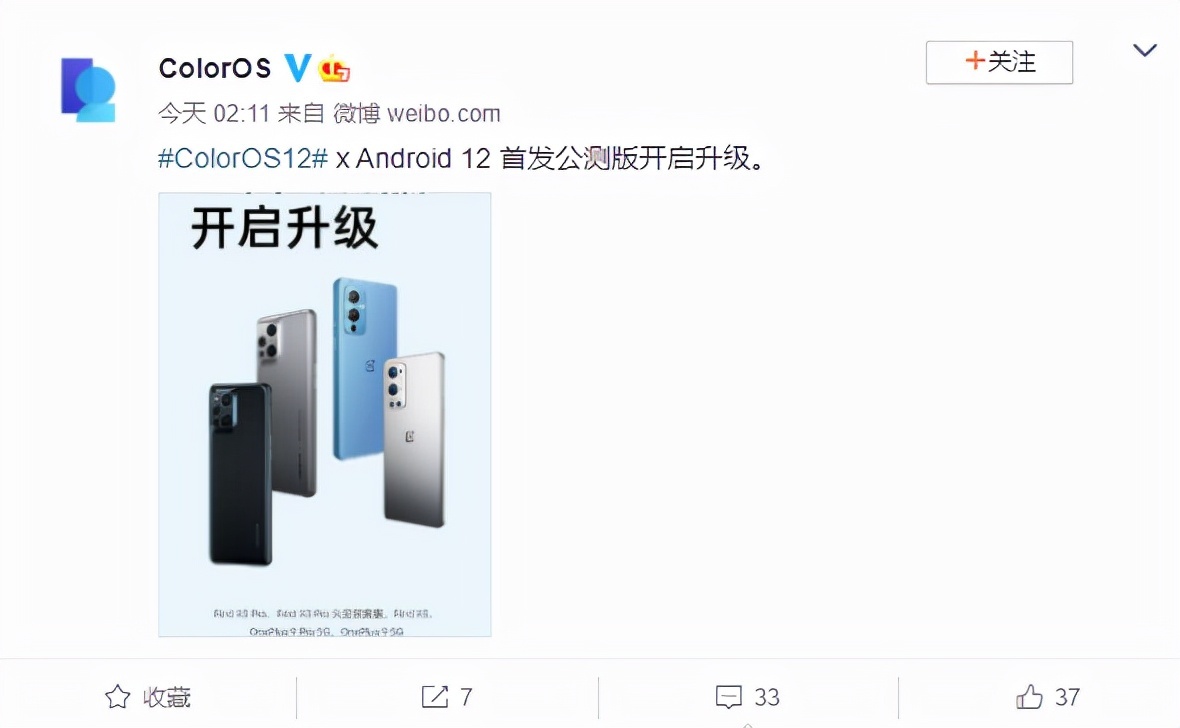Open the ColorOS account name link
This screenshot has width=1180, height=728.
tap(214, 69)
